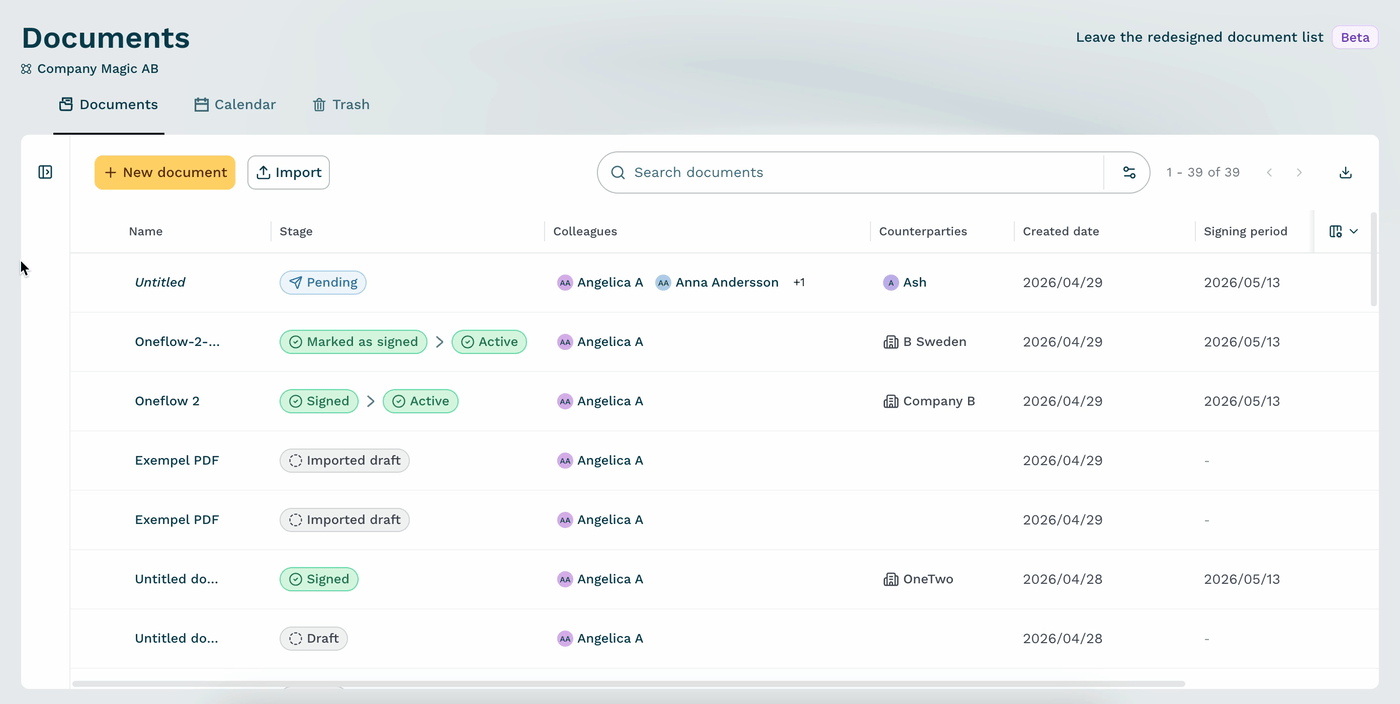The image size is (1400, 704).
Task: Click the Company B building icon
Action: pyautogui.click(x=891, y=401)
